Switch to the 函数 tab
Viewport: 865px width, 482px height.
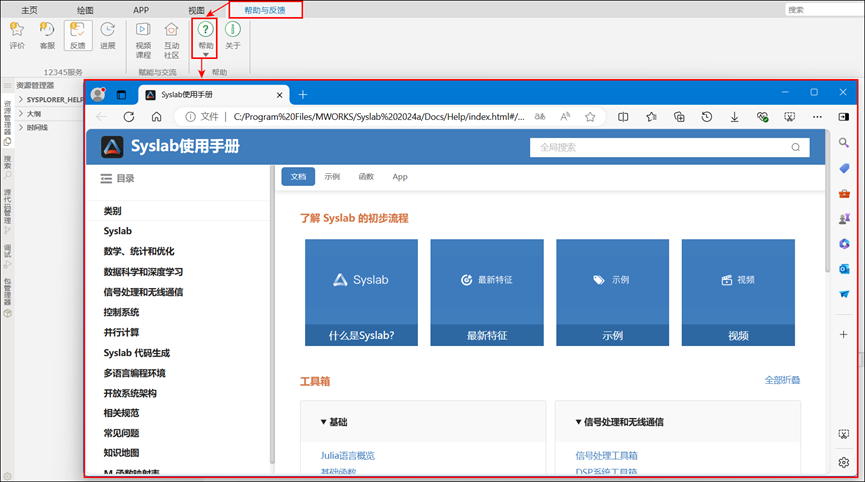pyautogui.click(x=366, y=176)
